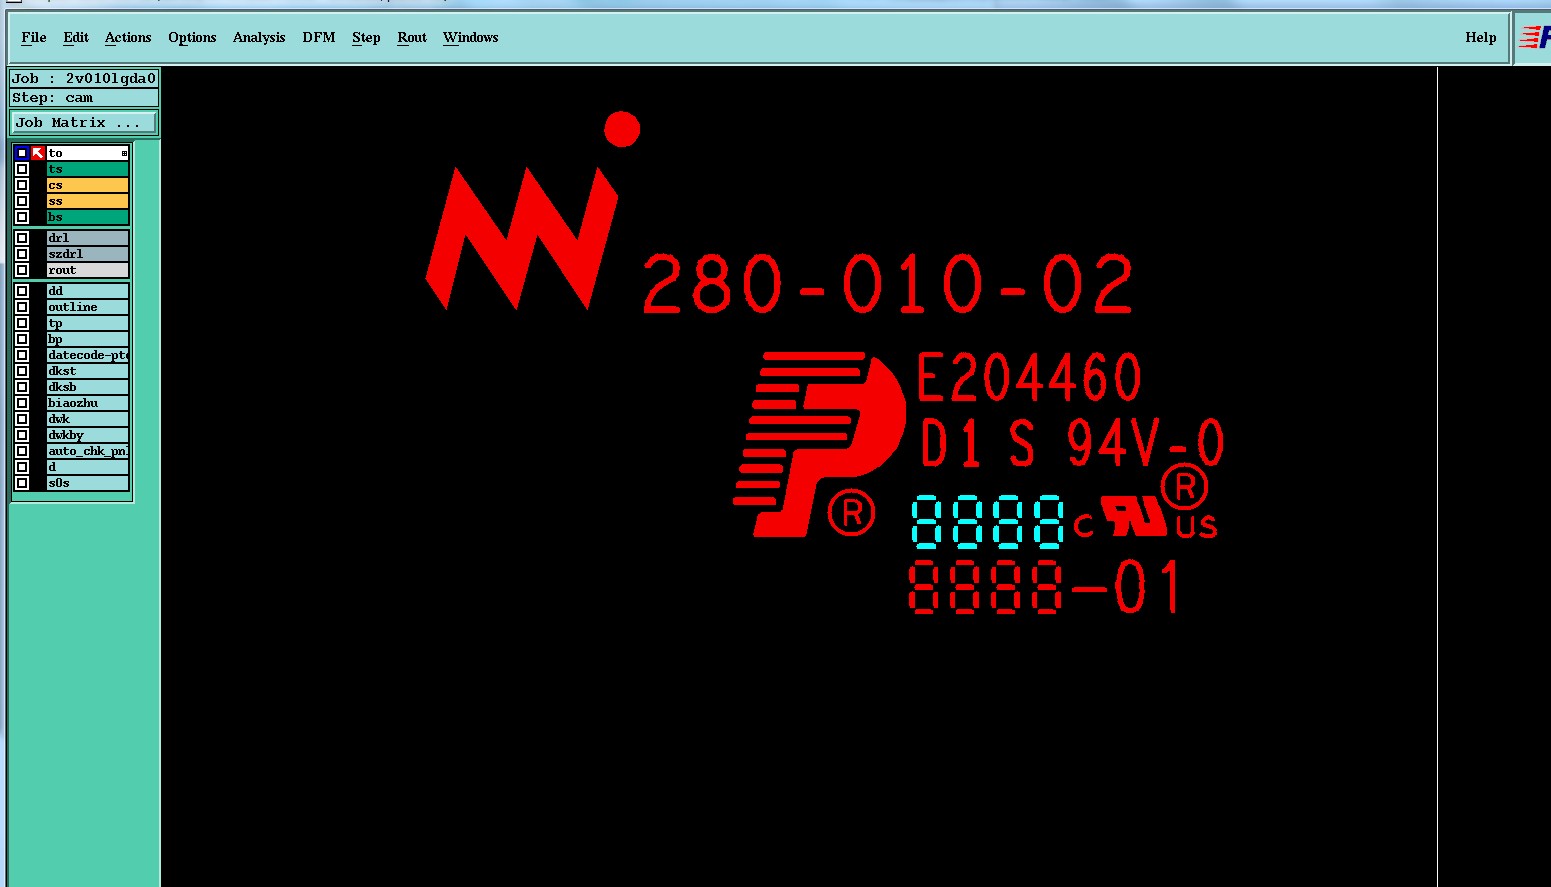The height and width of the screenshot is (887, 1551).
Task: Click the cyan 8888 datecode feature in canvas
Action: click(x=988, y=522)
